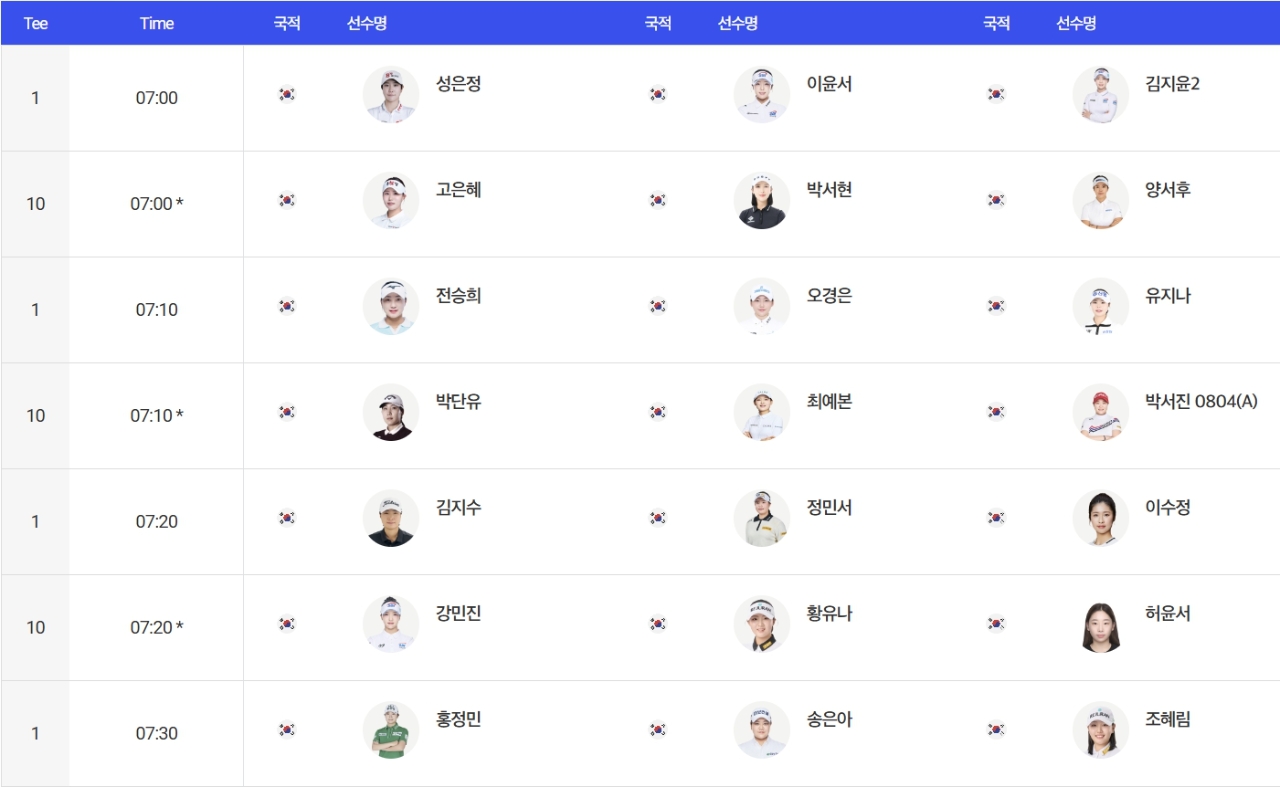Viewport: 1280px width, 787px height.
Task: Open player photo of 성은정
Action: 391,95
